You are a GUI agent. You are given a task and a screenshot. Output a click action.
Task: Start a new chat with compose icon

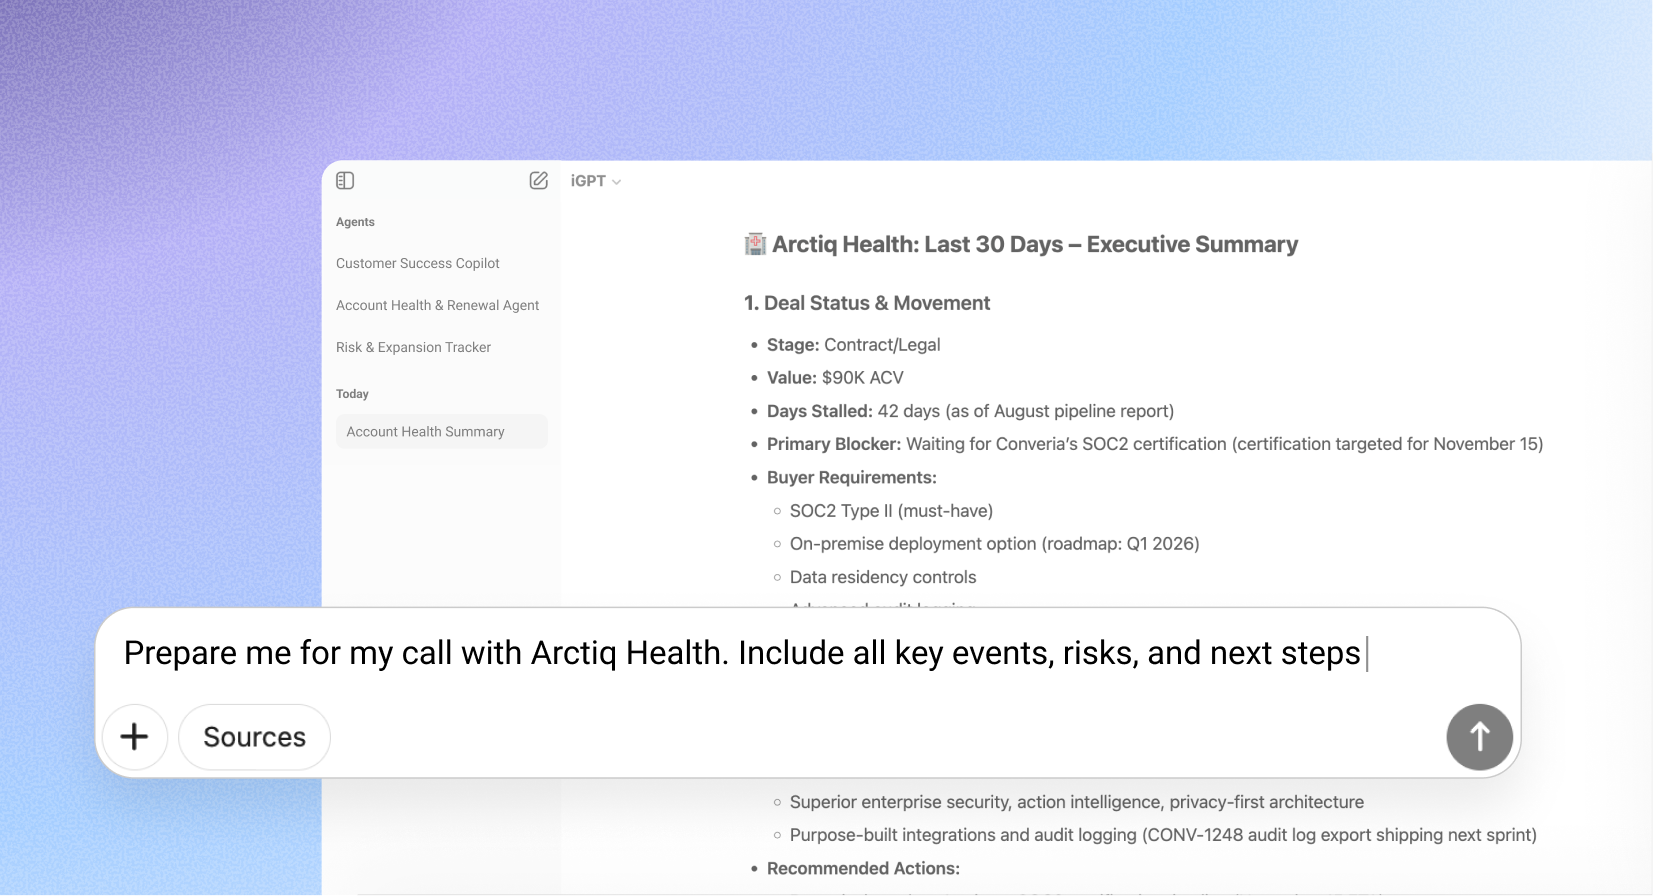click(538, 181)
